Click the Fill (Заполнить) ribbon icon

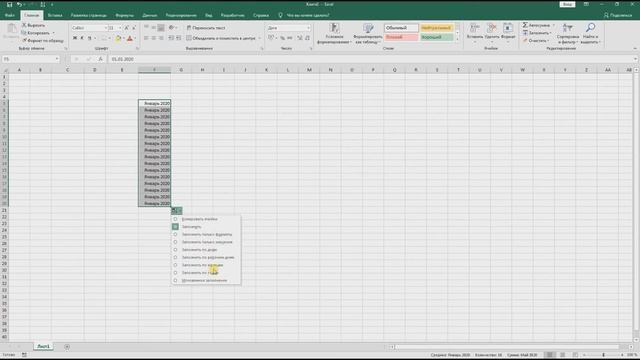525,33
